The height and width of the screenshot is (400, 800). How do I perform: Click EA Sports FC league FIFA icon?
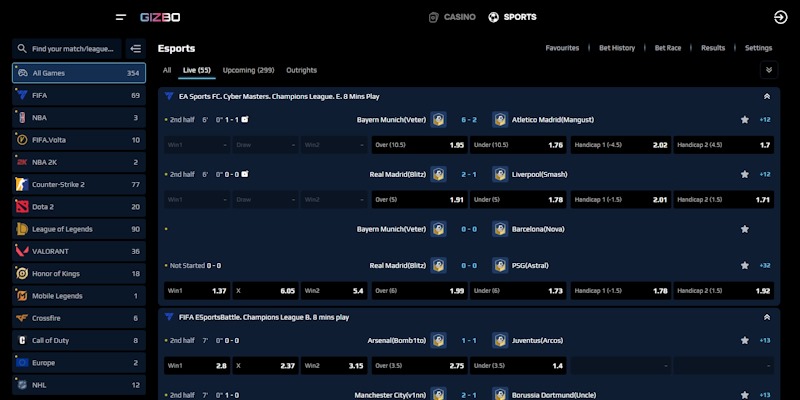click(169, 96)
